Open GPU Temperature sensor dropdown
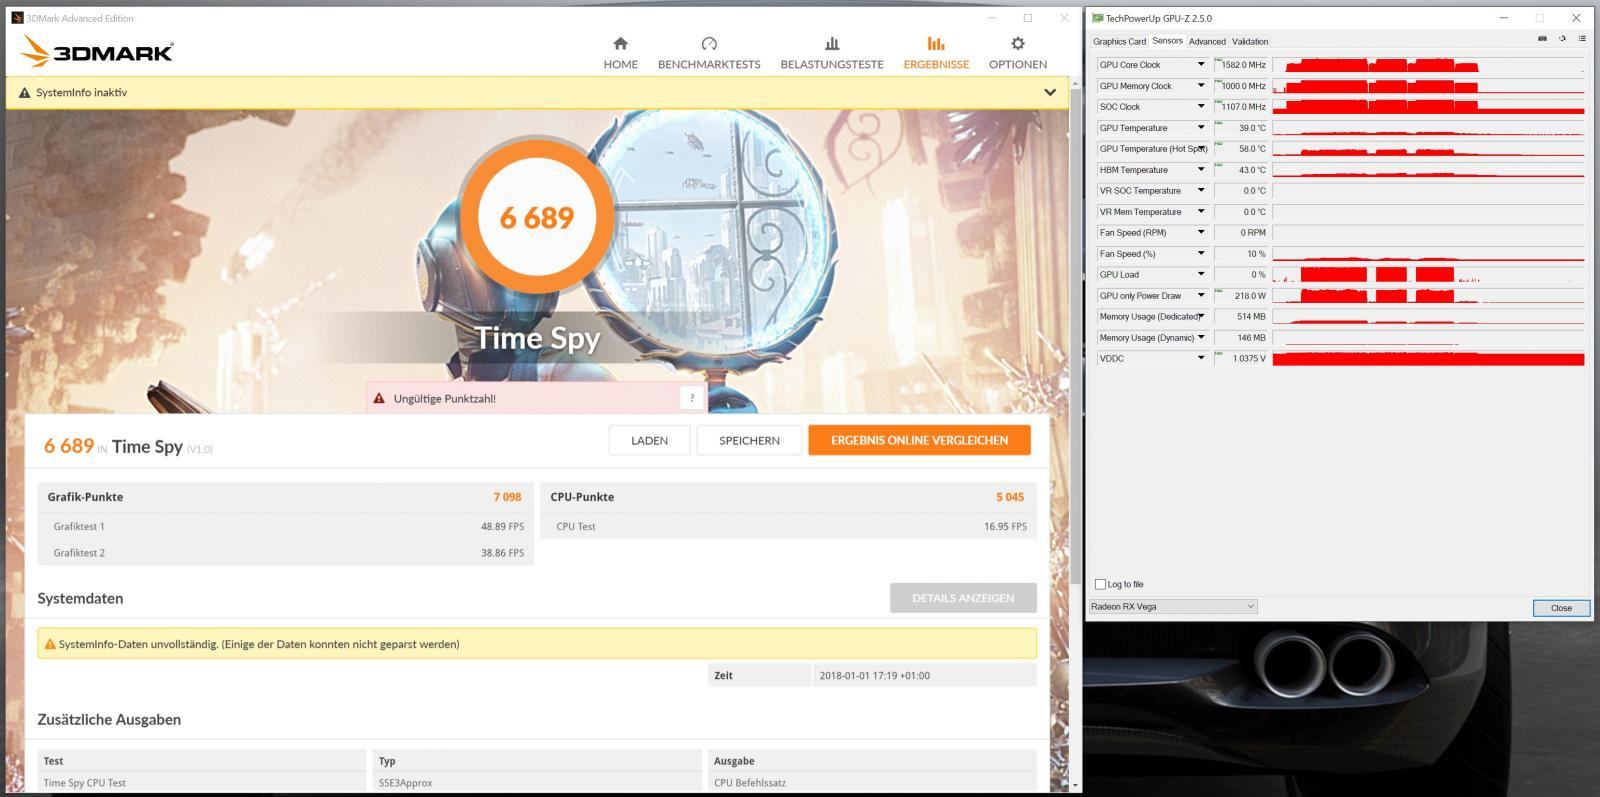 [x=1201, y=128]
